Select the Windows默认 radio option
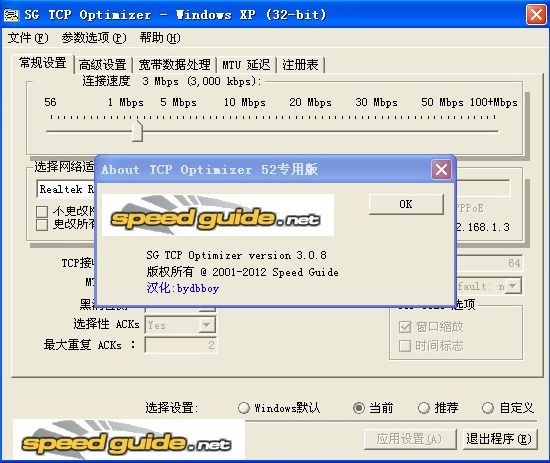This screenshot has width=550, height=463. point(243,408)
